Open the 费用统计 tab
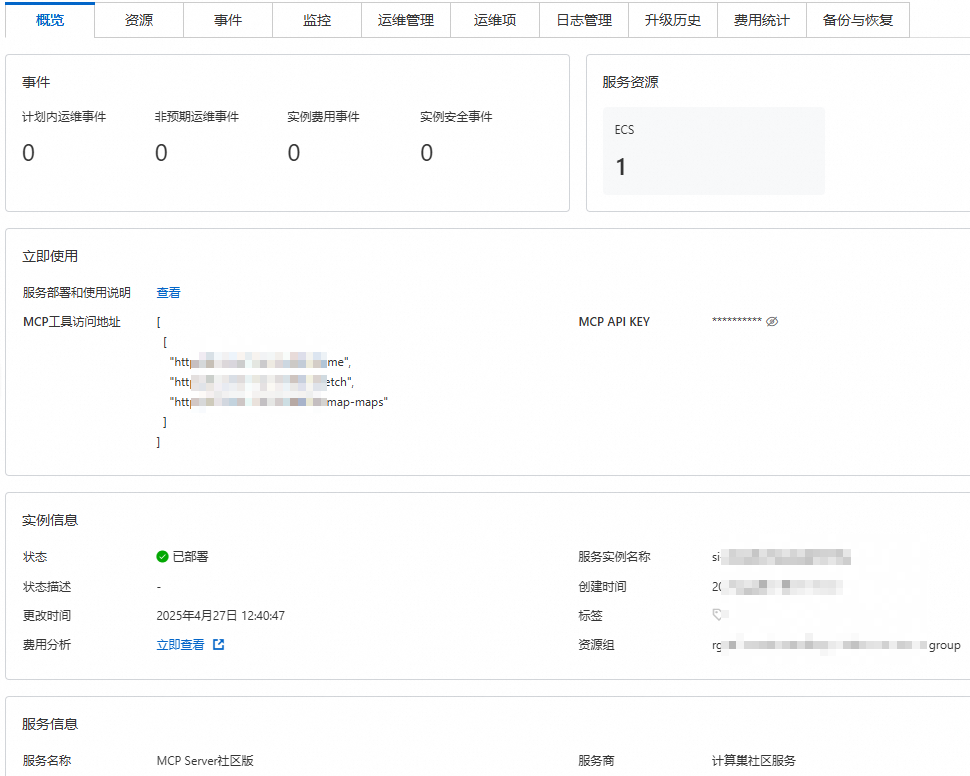 (762, 20)
